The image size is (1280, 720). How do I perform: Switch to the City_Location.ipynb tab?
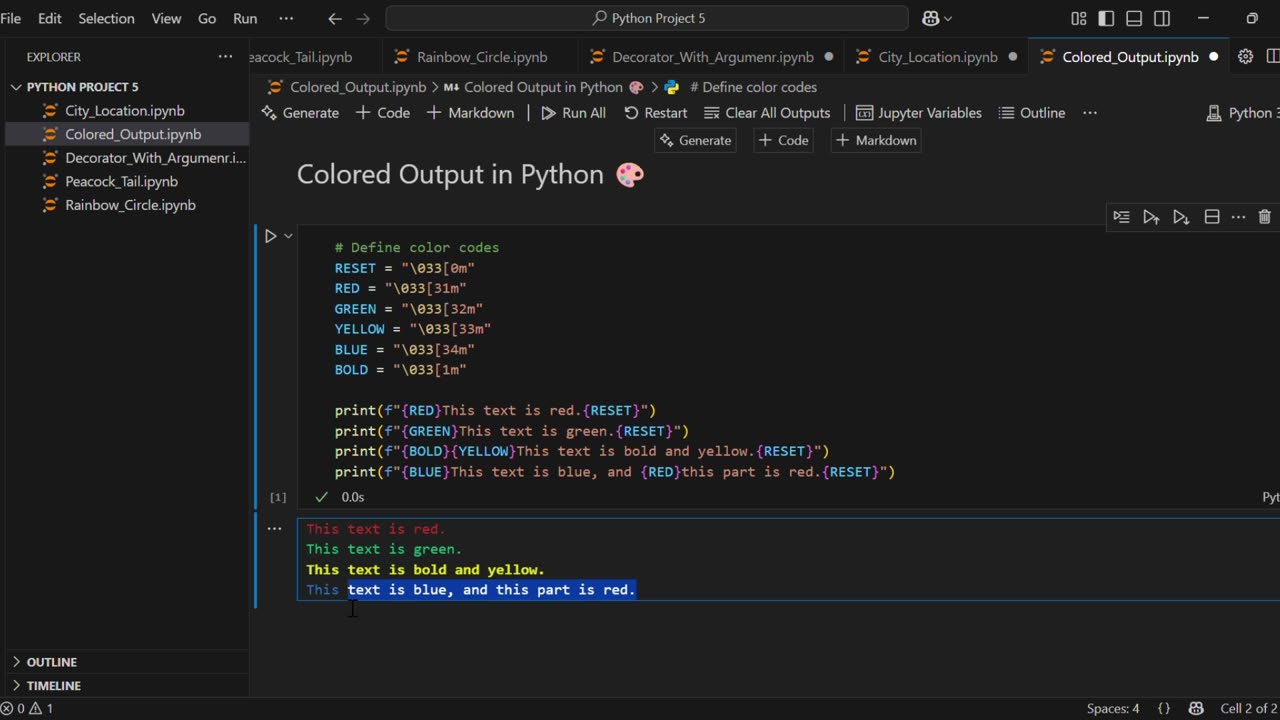(x=937, y=57)
